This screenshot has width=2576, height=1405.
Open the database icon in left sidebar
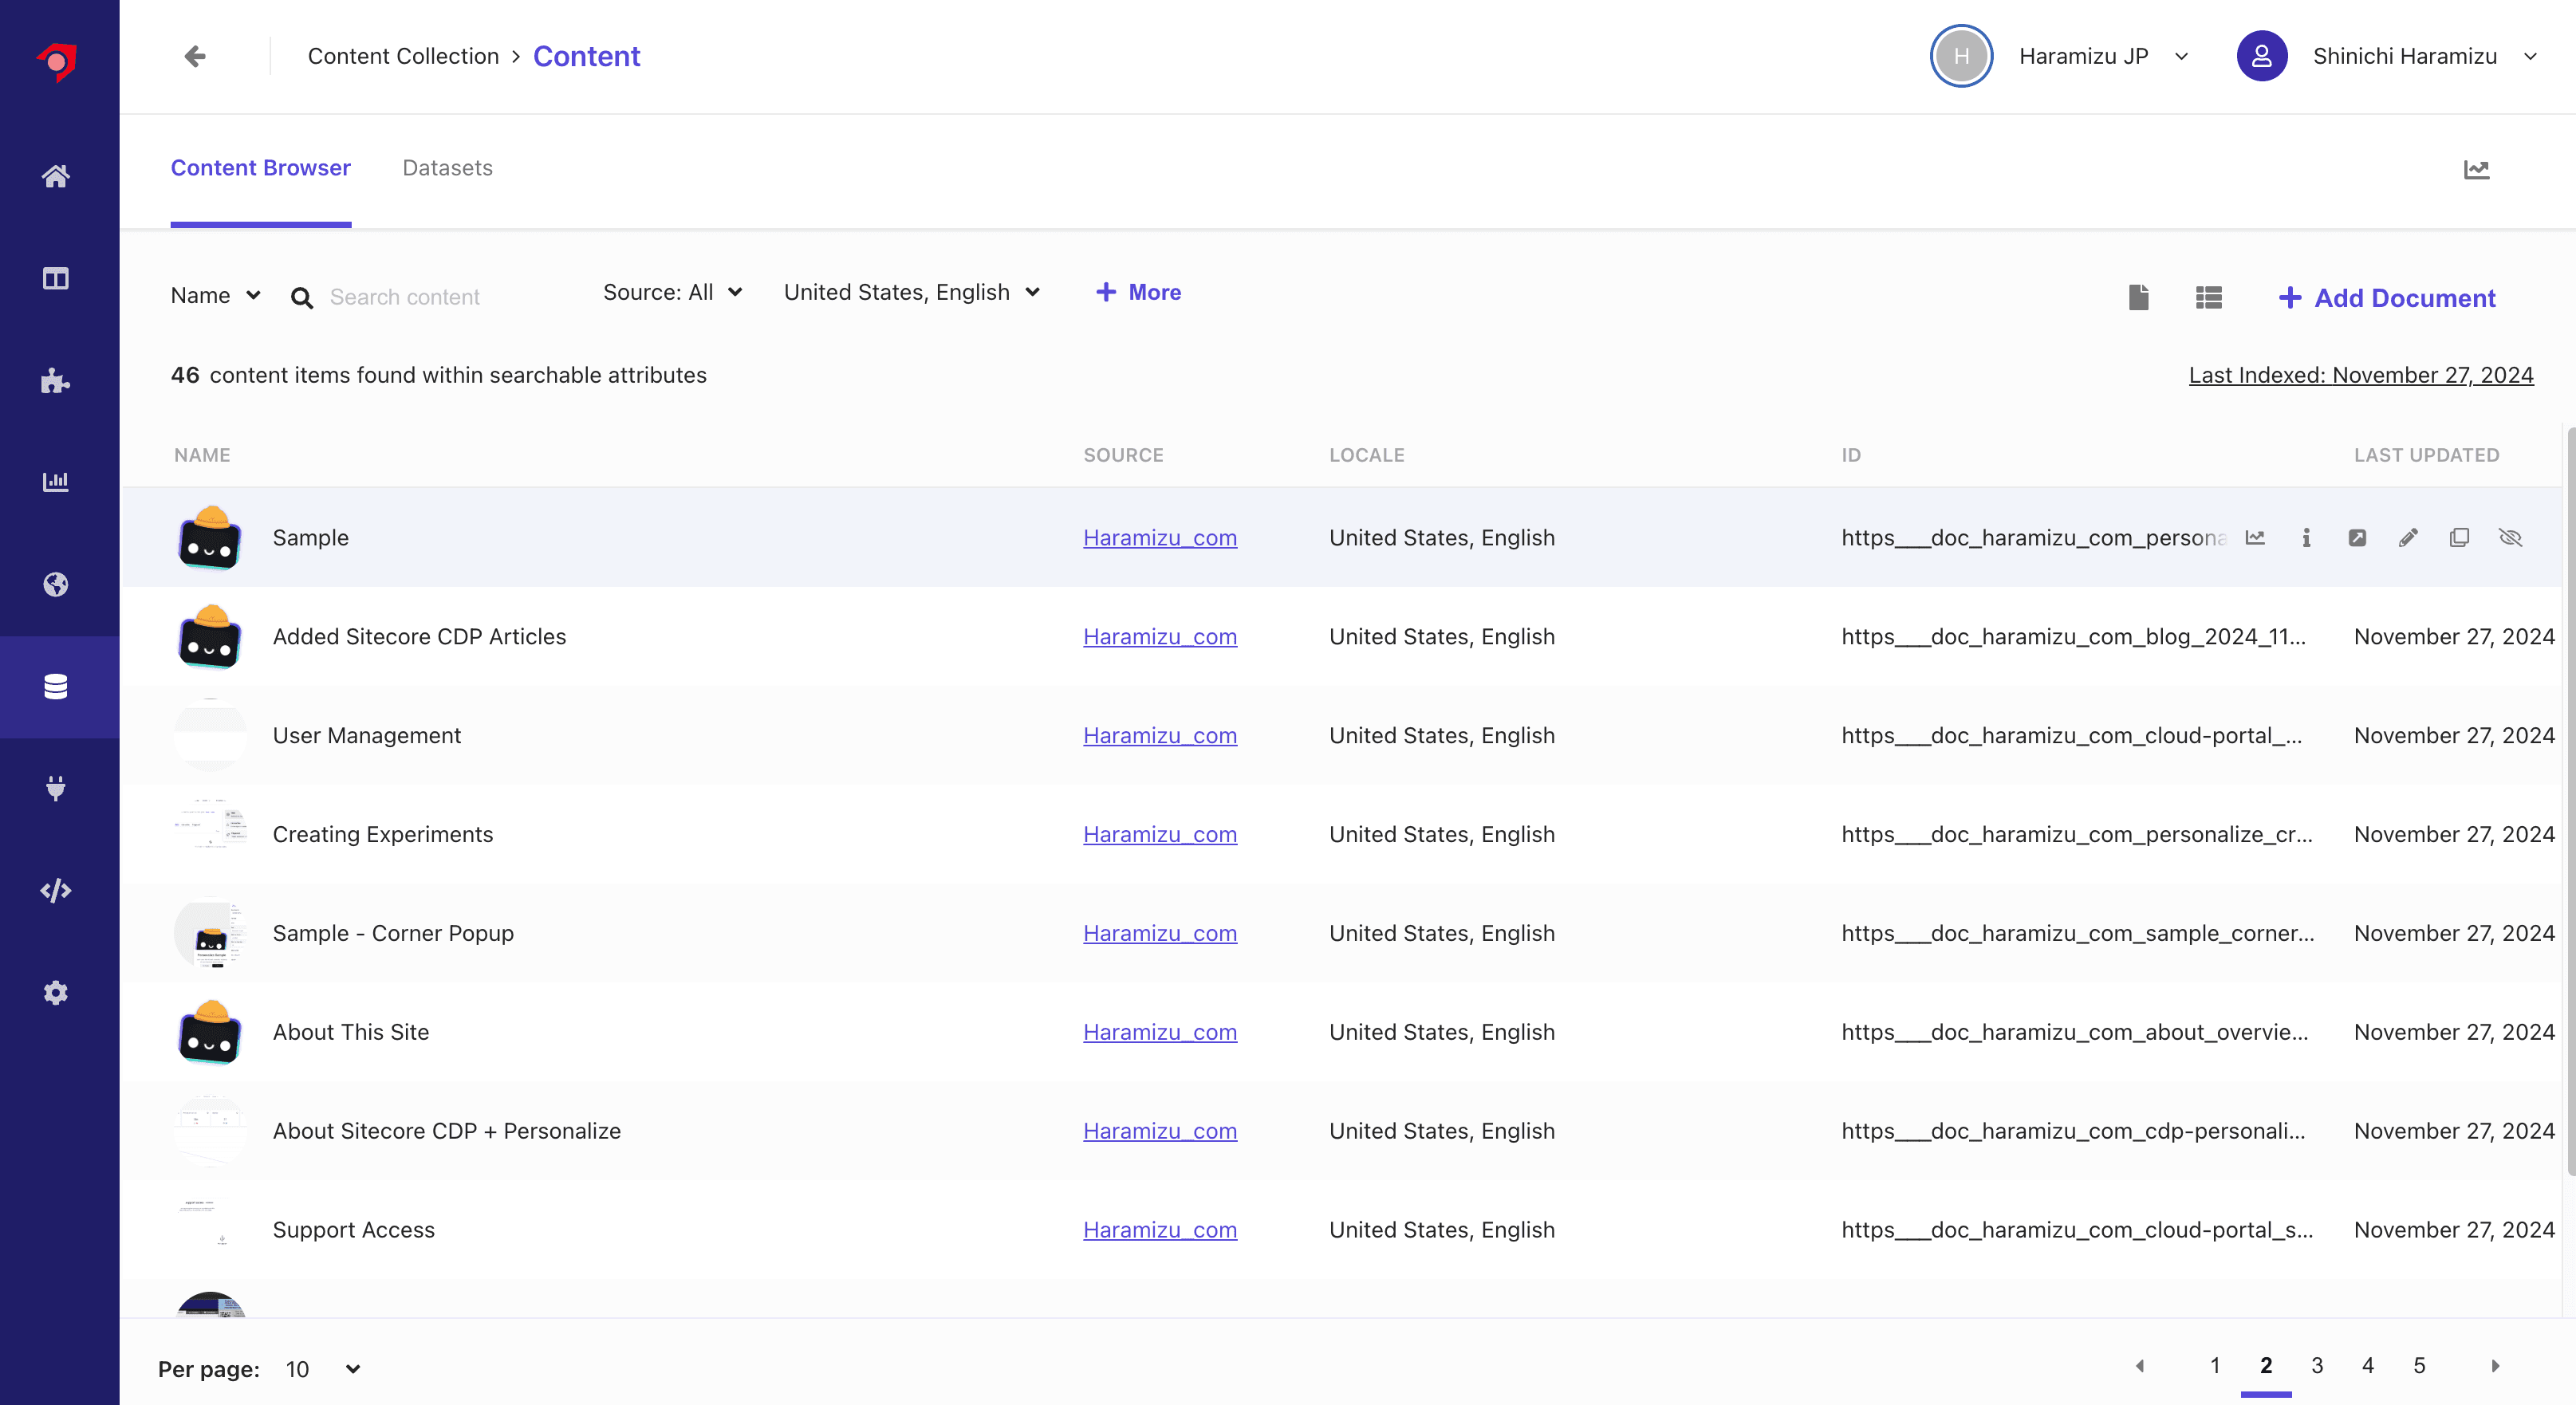(56, 687)
